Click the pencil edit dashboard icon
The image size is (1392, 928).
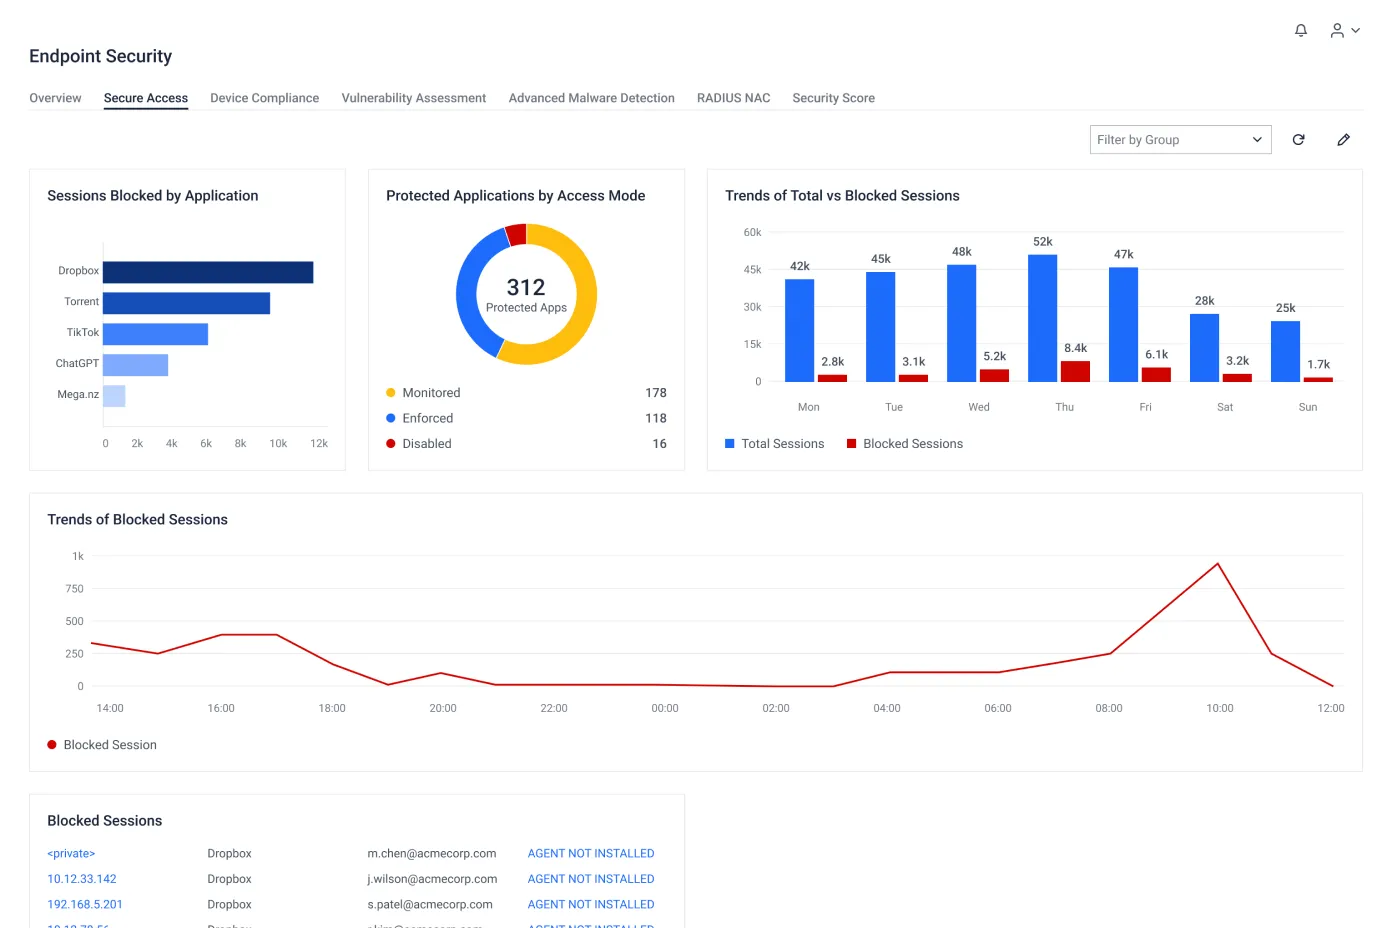point(1343,140)
